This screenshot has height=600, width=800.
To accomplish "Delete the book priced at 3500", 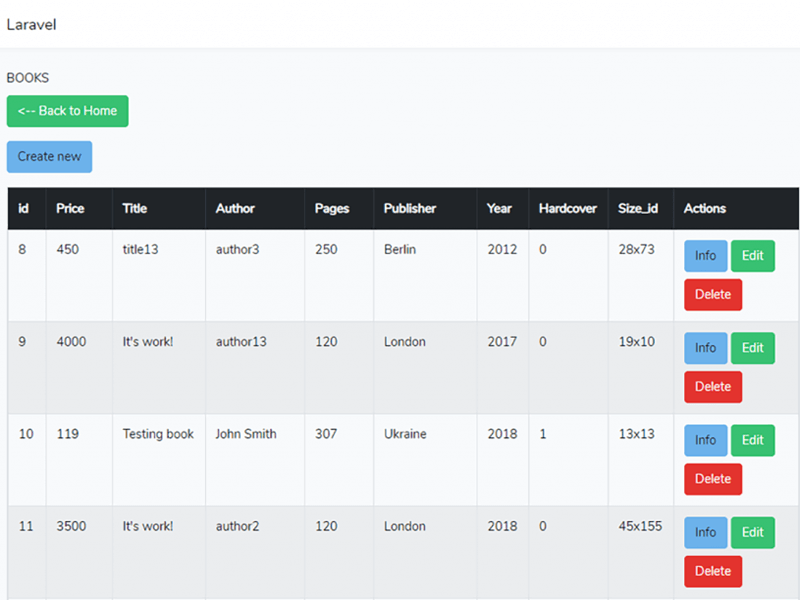I will [712, 571].
